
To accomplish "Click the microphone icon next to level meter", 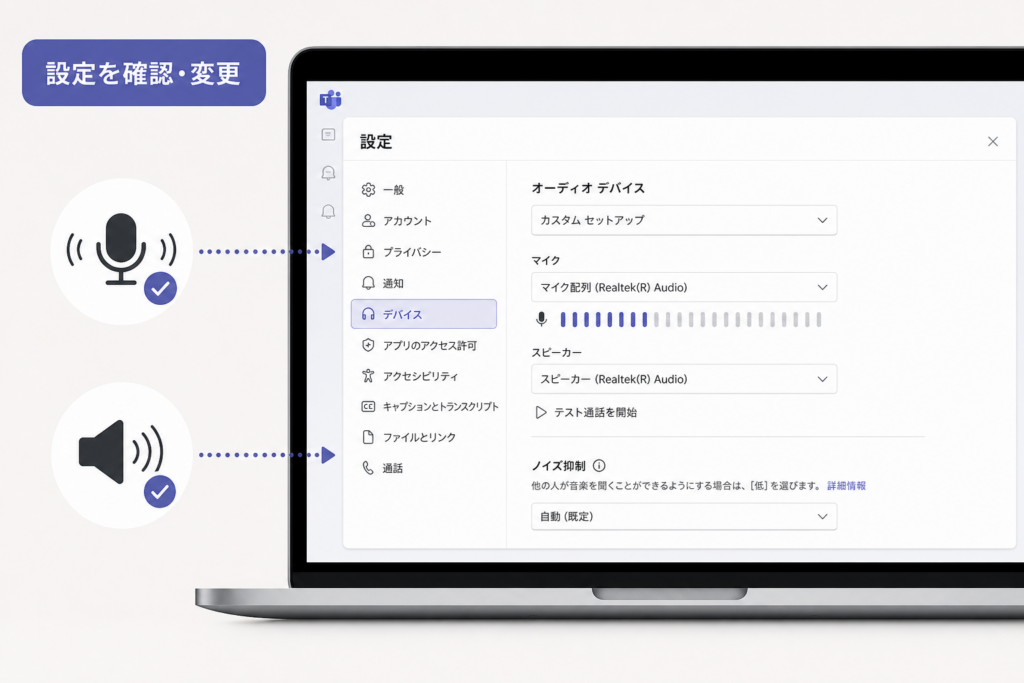I will click(x=541, y=319).
